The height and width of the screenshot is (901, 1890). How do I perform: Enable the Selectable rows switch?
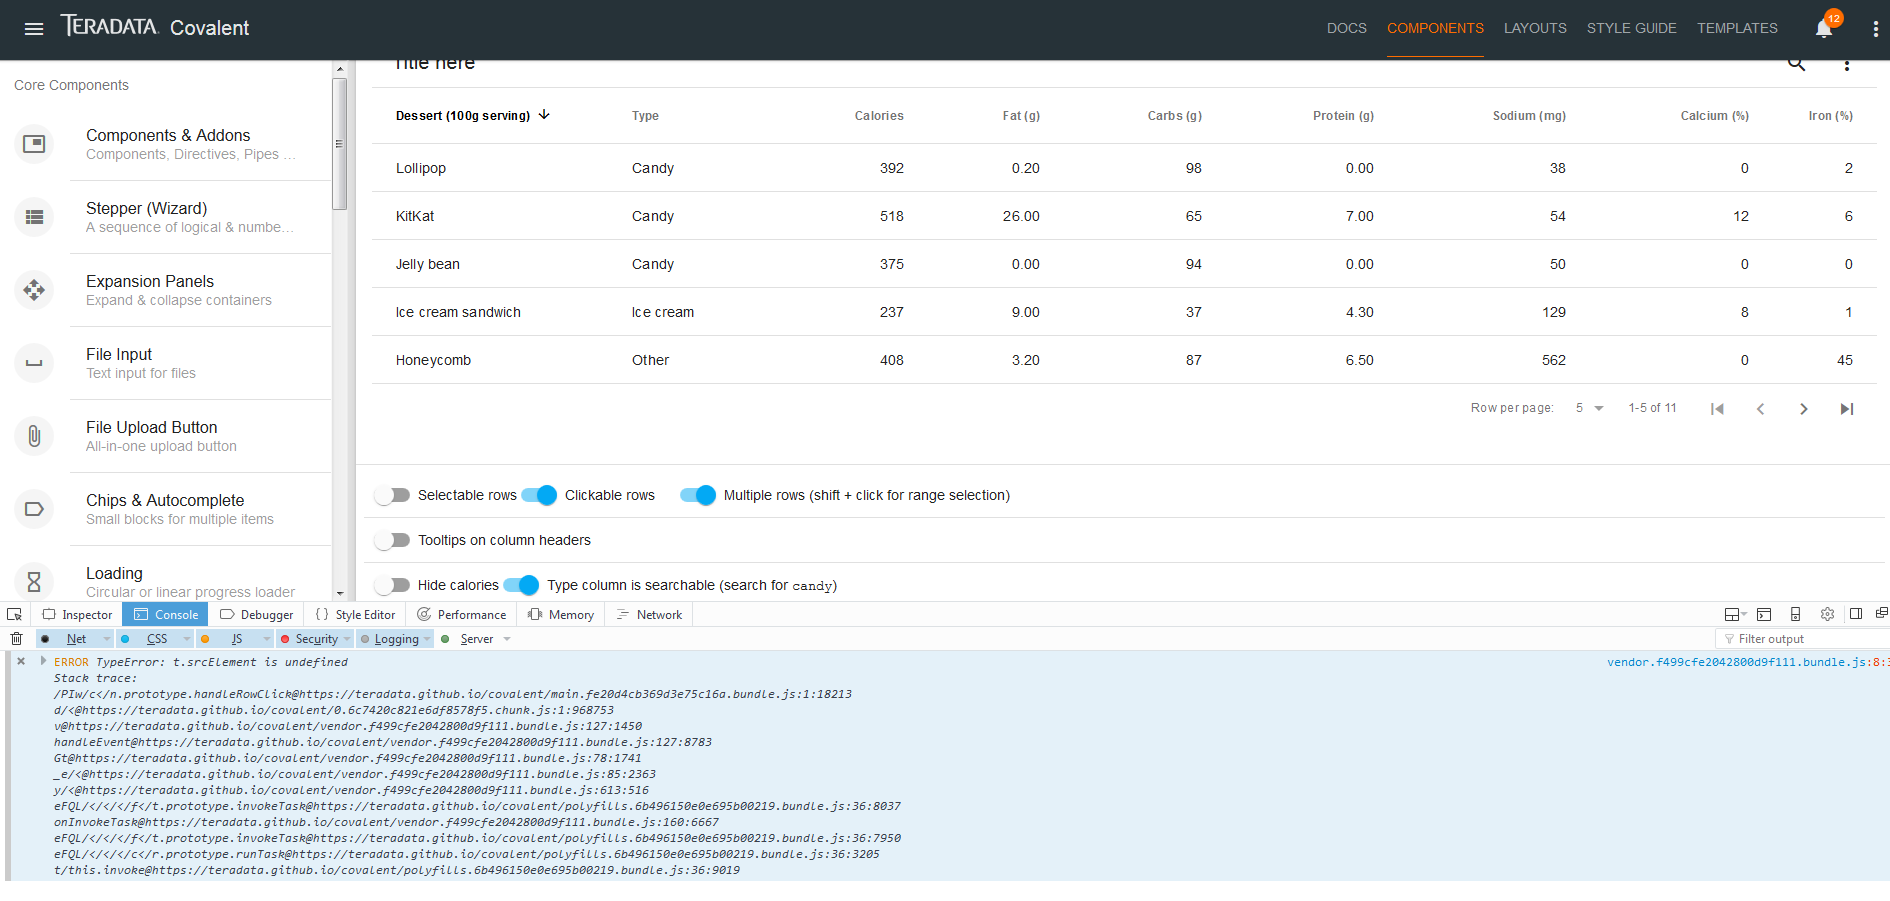coord(392,495)
